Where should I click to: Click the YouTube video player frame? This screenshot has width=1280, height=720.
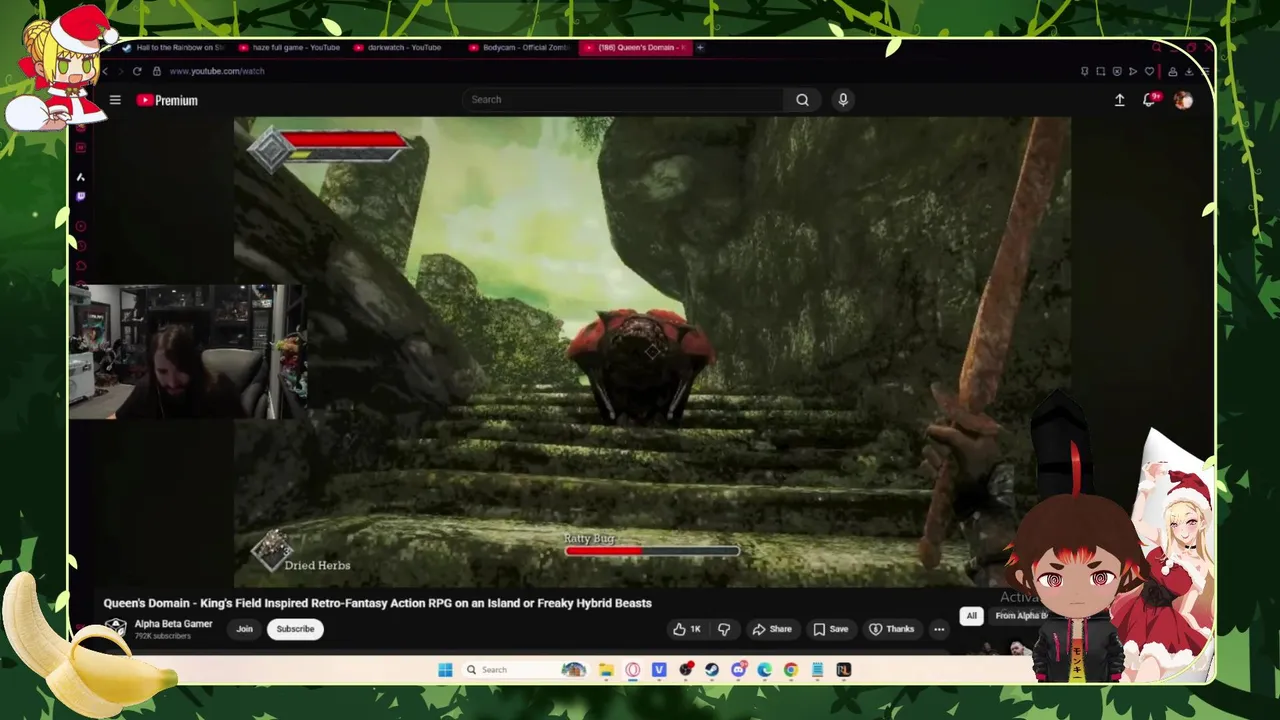click(x=652, y=352)
